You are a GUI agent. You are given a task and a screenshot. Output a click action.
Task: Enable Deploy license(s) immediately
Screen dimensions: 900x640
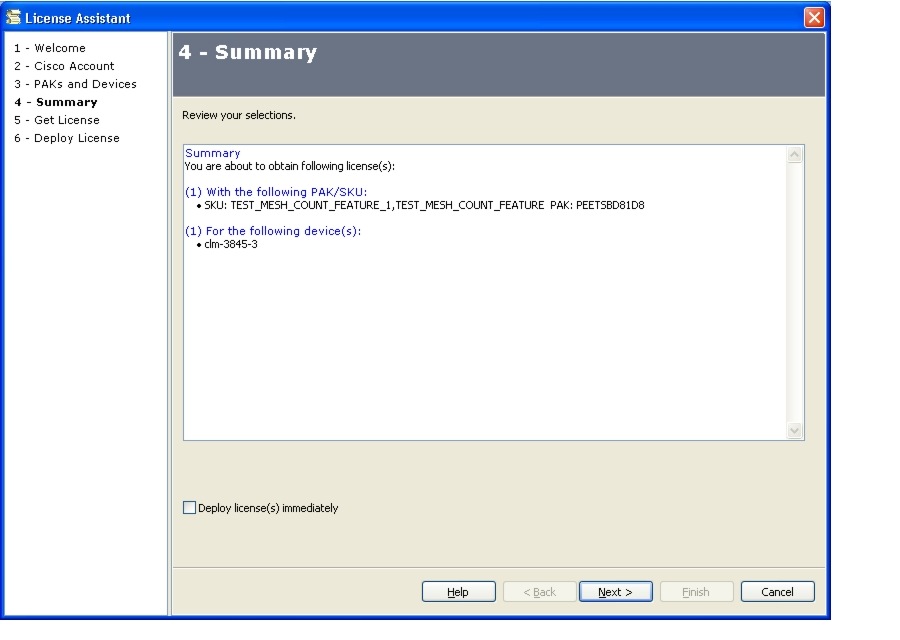[188, 508]
